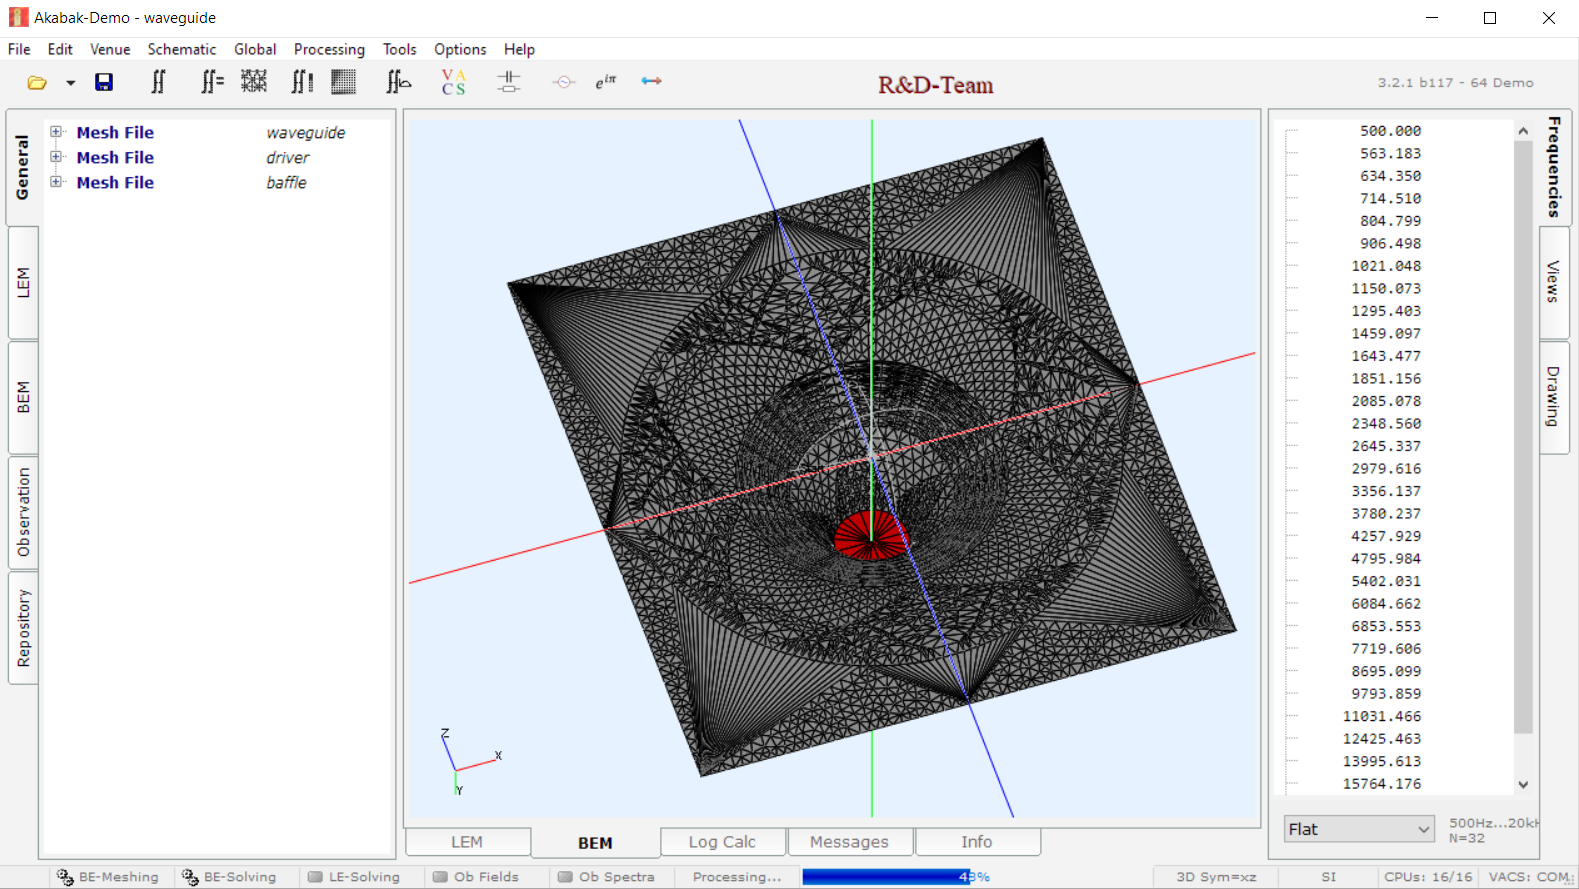Select the BEM tab below the viewport
1579x889 pixels.
(x=595, y=843)
